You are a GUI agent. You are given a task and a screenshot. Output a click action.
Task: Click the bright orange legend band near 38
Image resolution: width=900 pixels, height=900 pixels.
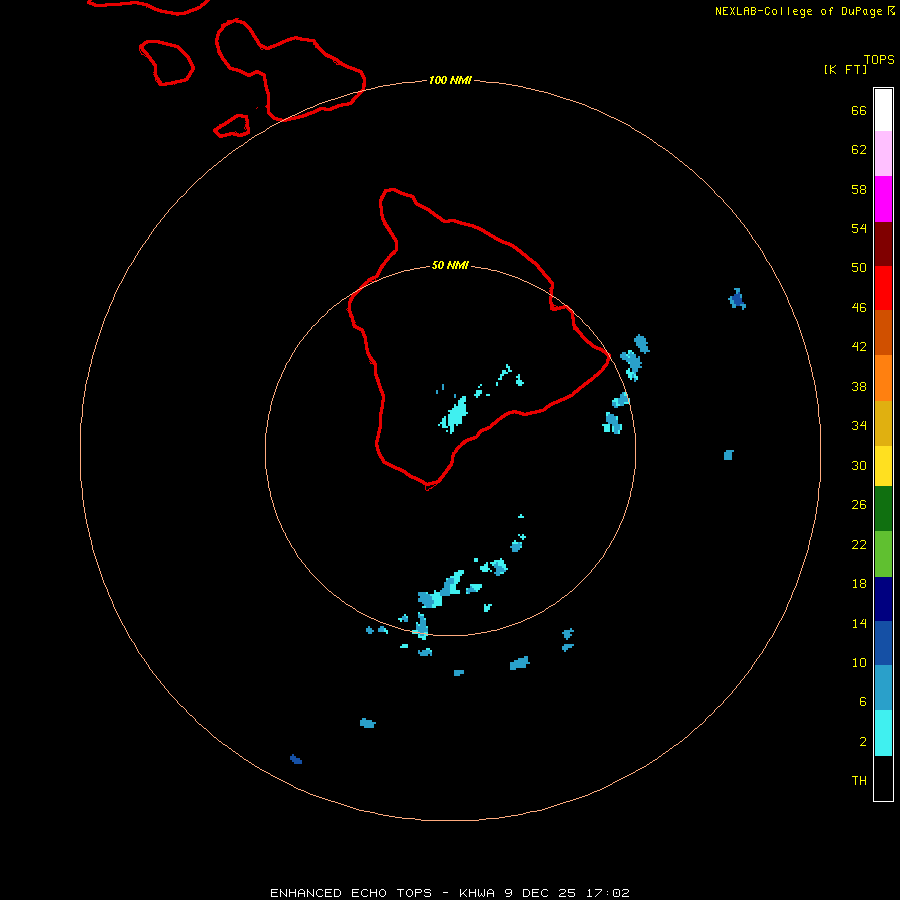pyautogui.click(x=883, y=378)
